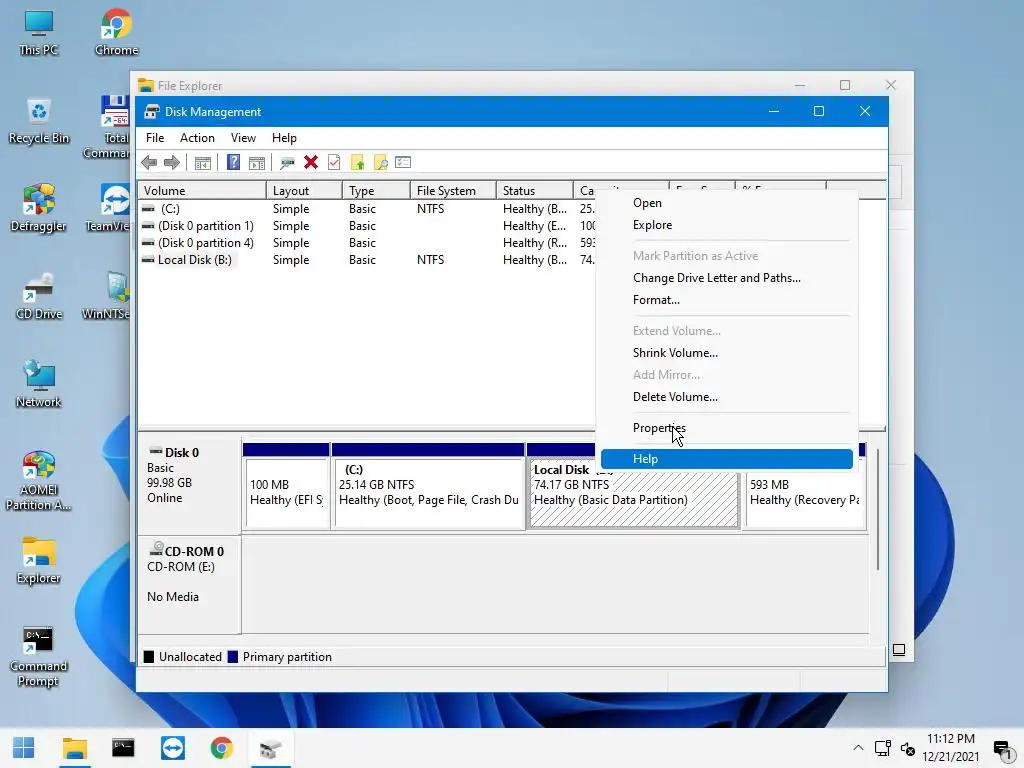
Task: Click the Back arrow in Disk Management toolbar
Action: pyautogui.click(x=149, y=163)
